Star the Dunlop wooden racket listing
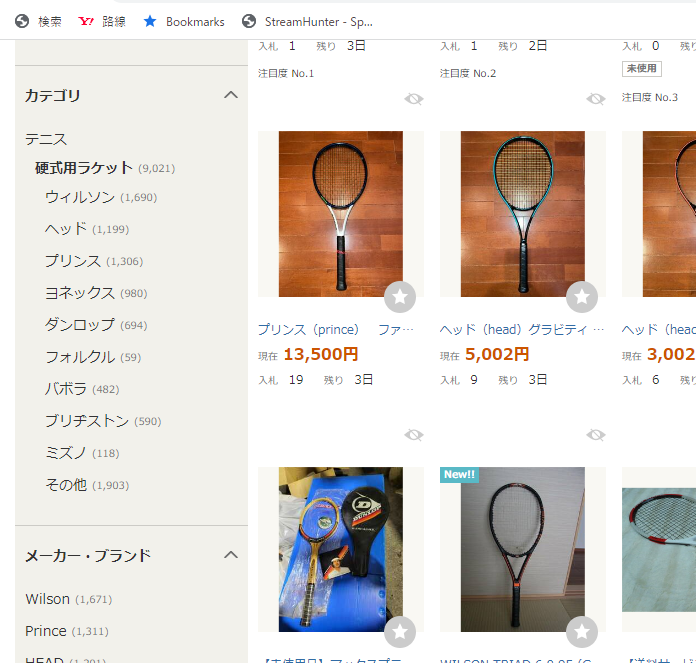Image resolution: width=696 pixels, height=663 pixels. [x=399, y=631]
